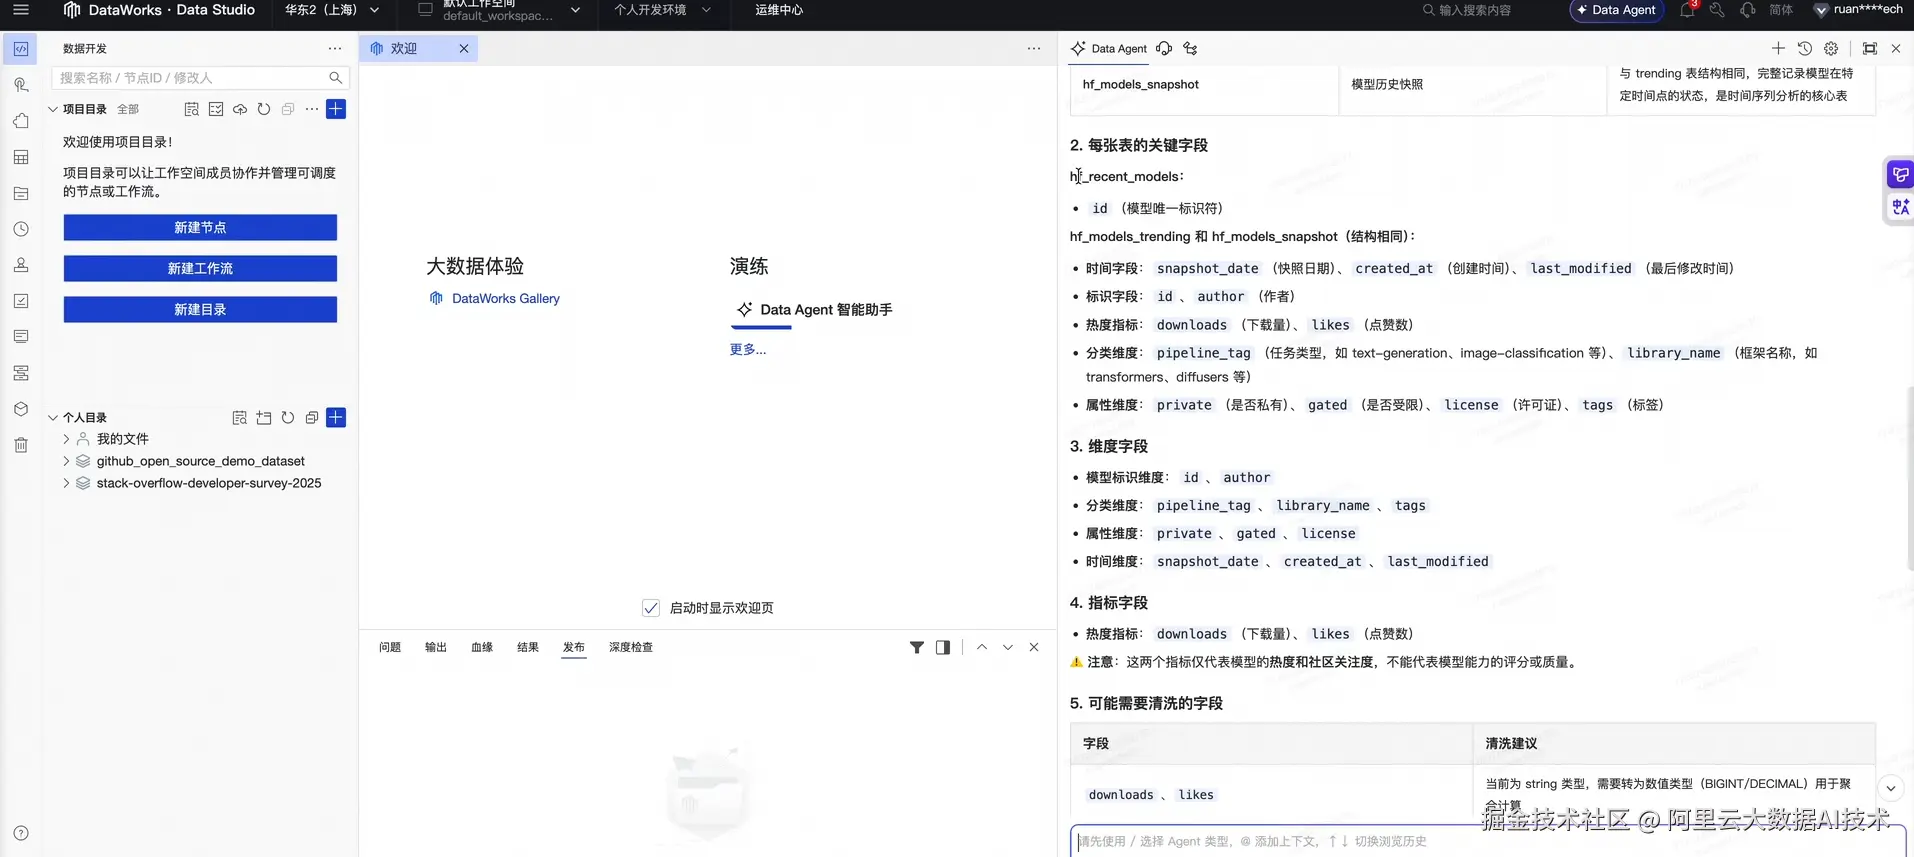This screenshot has width=1914, height=857.
Task: Open the recycle bin icon in left sidebar
Action: tap(21, 445)
